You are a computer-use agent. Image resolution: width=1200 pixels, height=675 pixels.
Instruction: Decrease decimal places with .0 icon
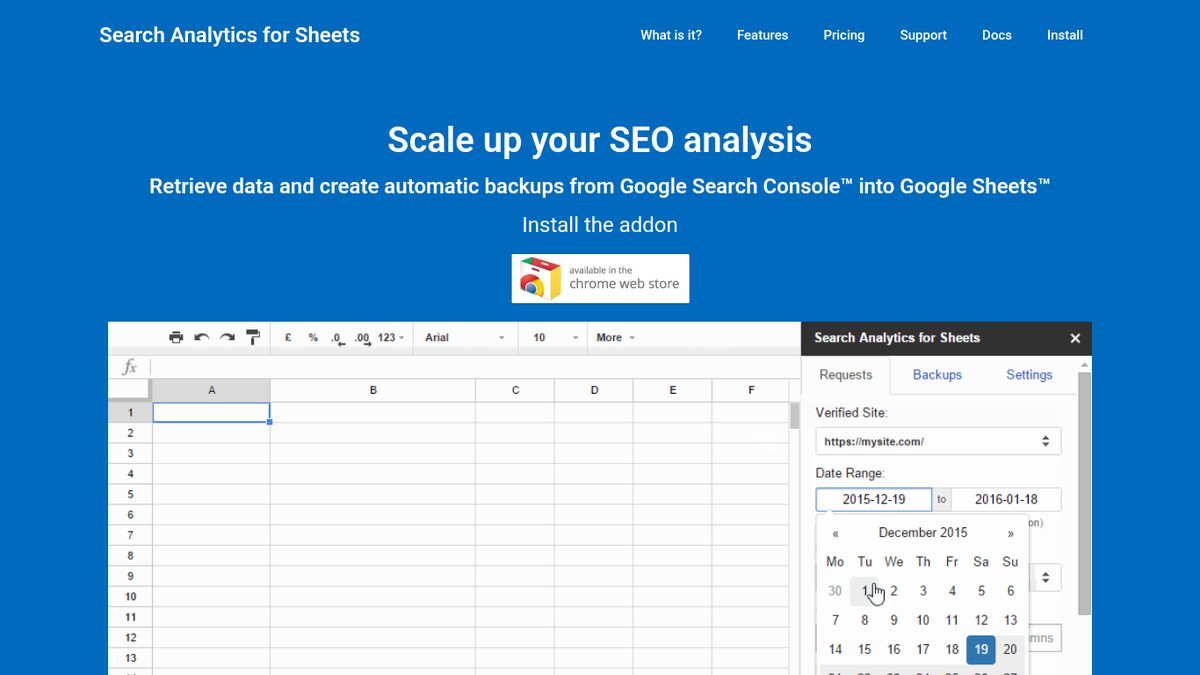[x=337, y=339]
